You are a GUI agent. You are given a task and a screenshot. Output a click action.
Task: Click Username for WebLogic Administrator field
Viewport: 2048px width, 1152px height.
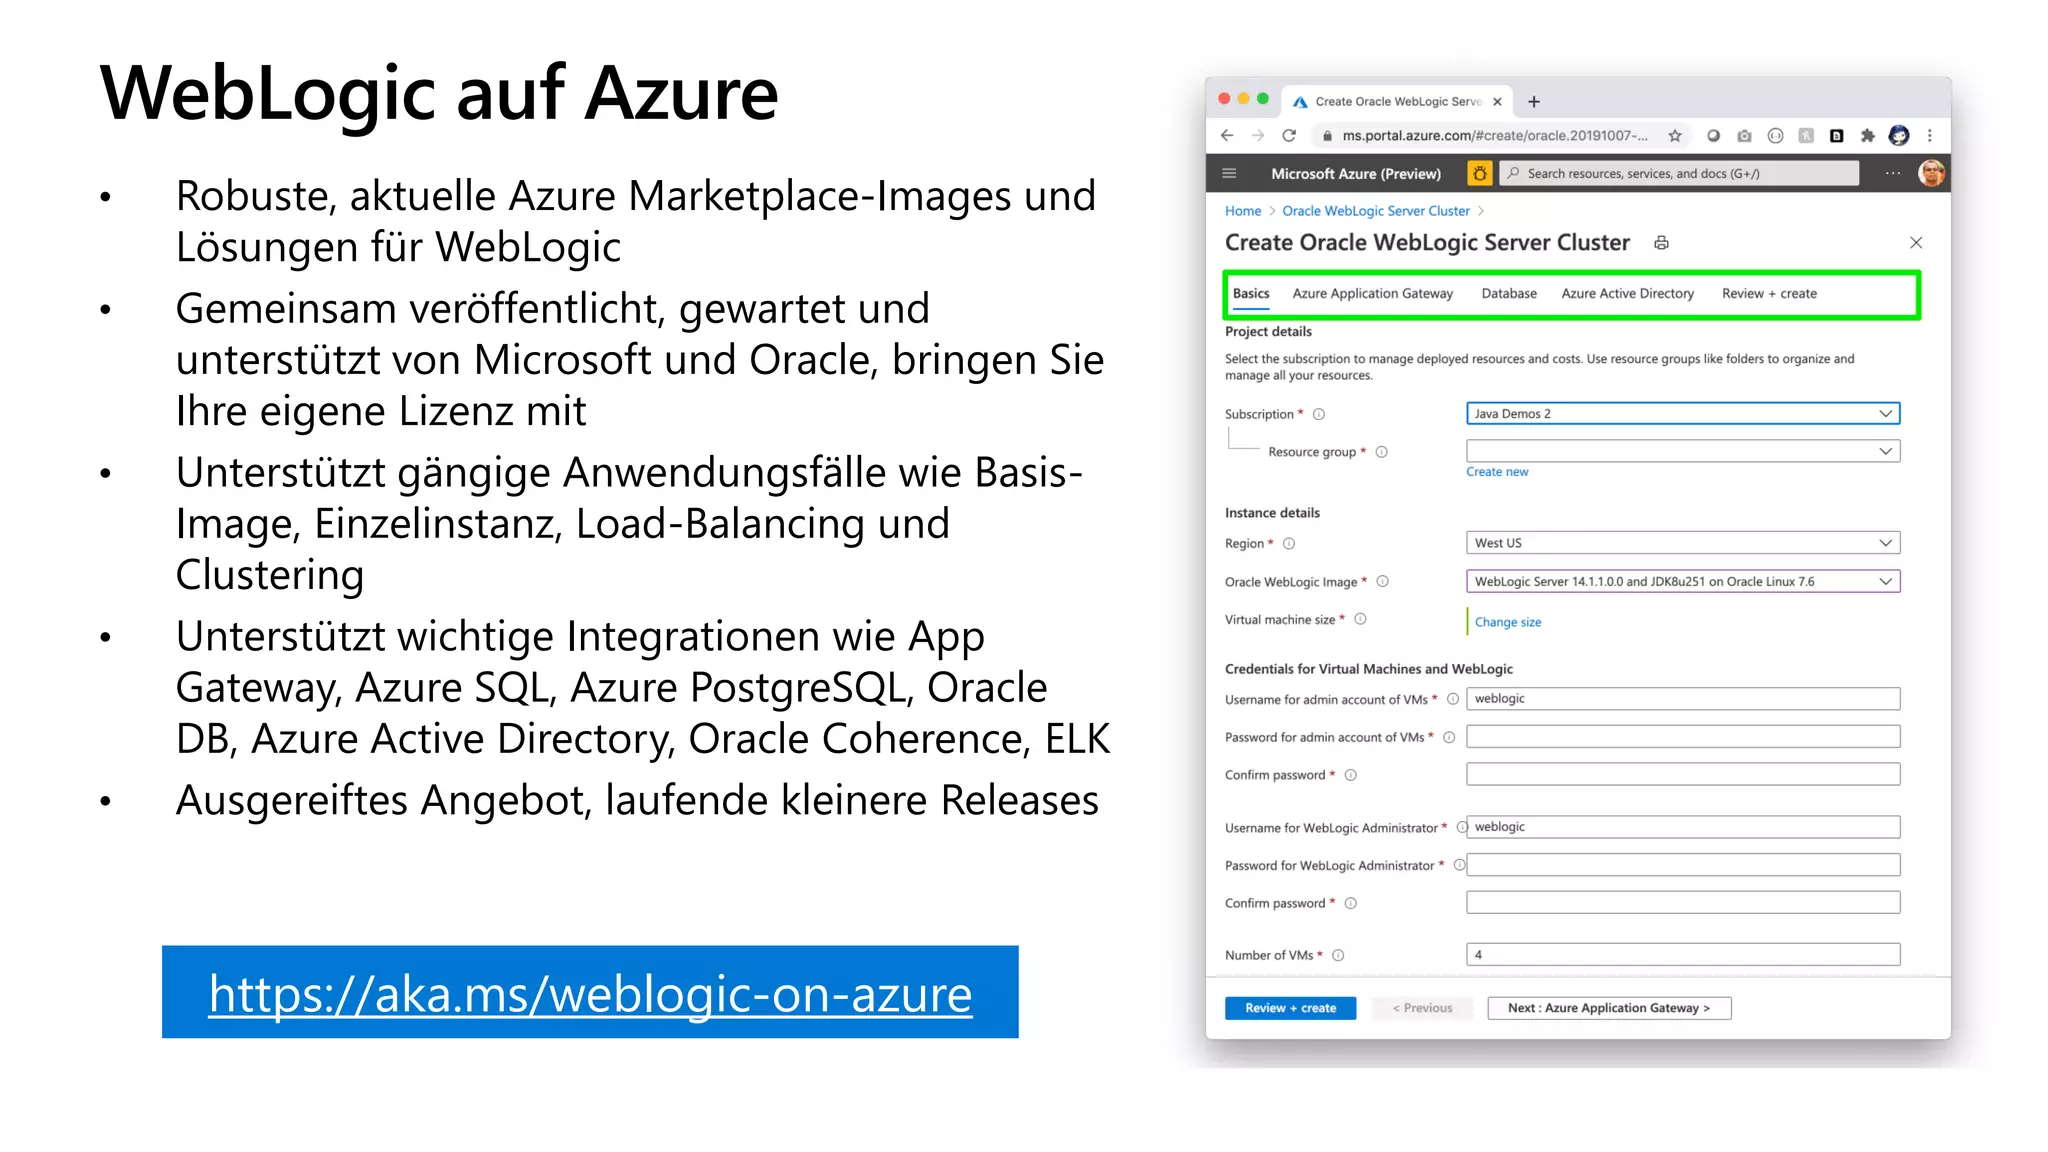click(x=1683, y=827)
